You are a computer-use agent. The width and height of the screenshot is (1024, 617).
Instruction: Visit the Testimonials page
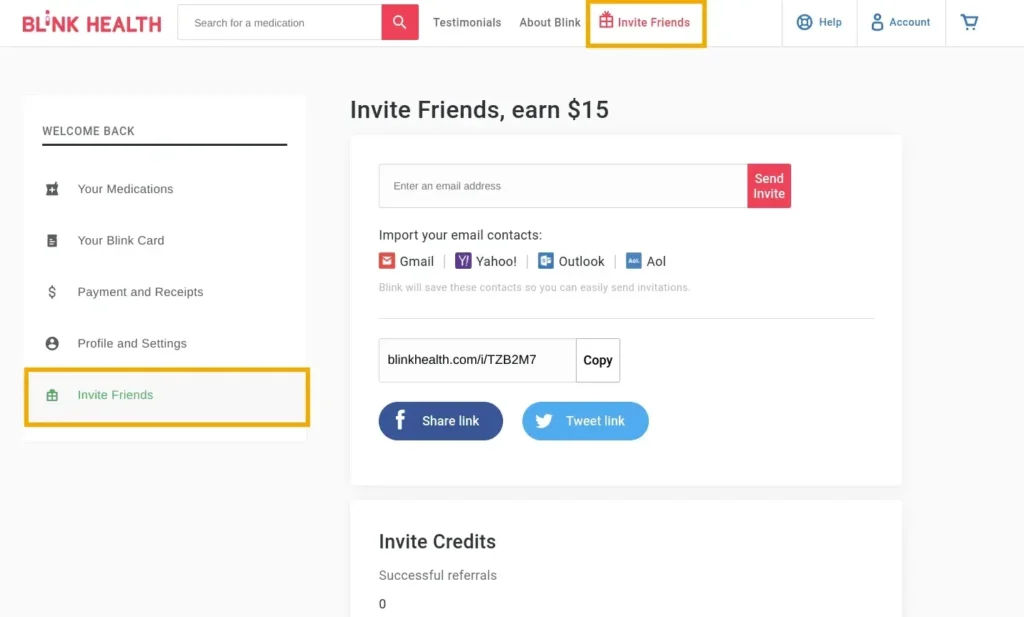pos(467,21)
